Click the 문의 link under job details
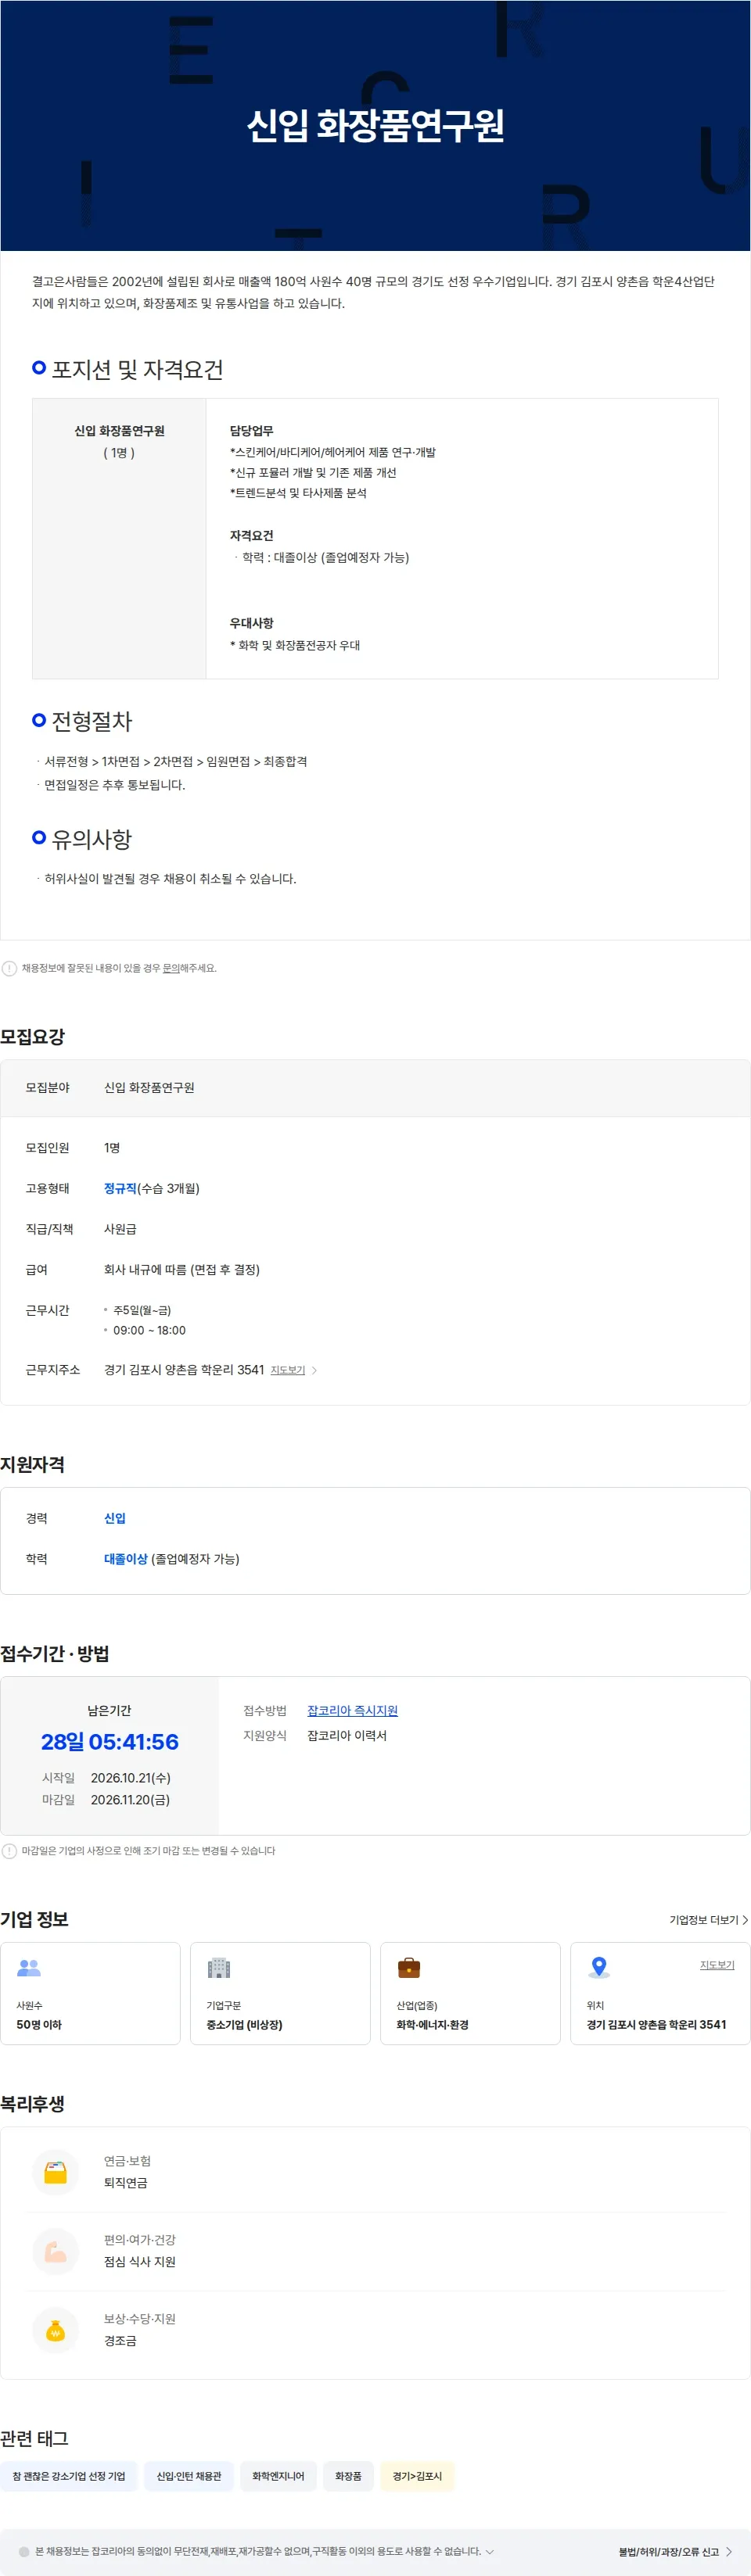 [x=171, y=968]
